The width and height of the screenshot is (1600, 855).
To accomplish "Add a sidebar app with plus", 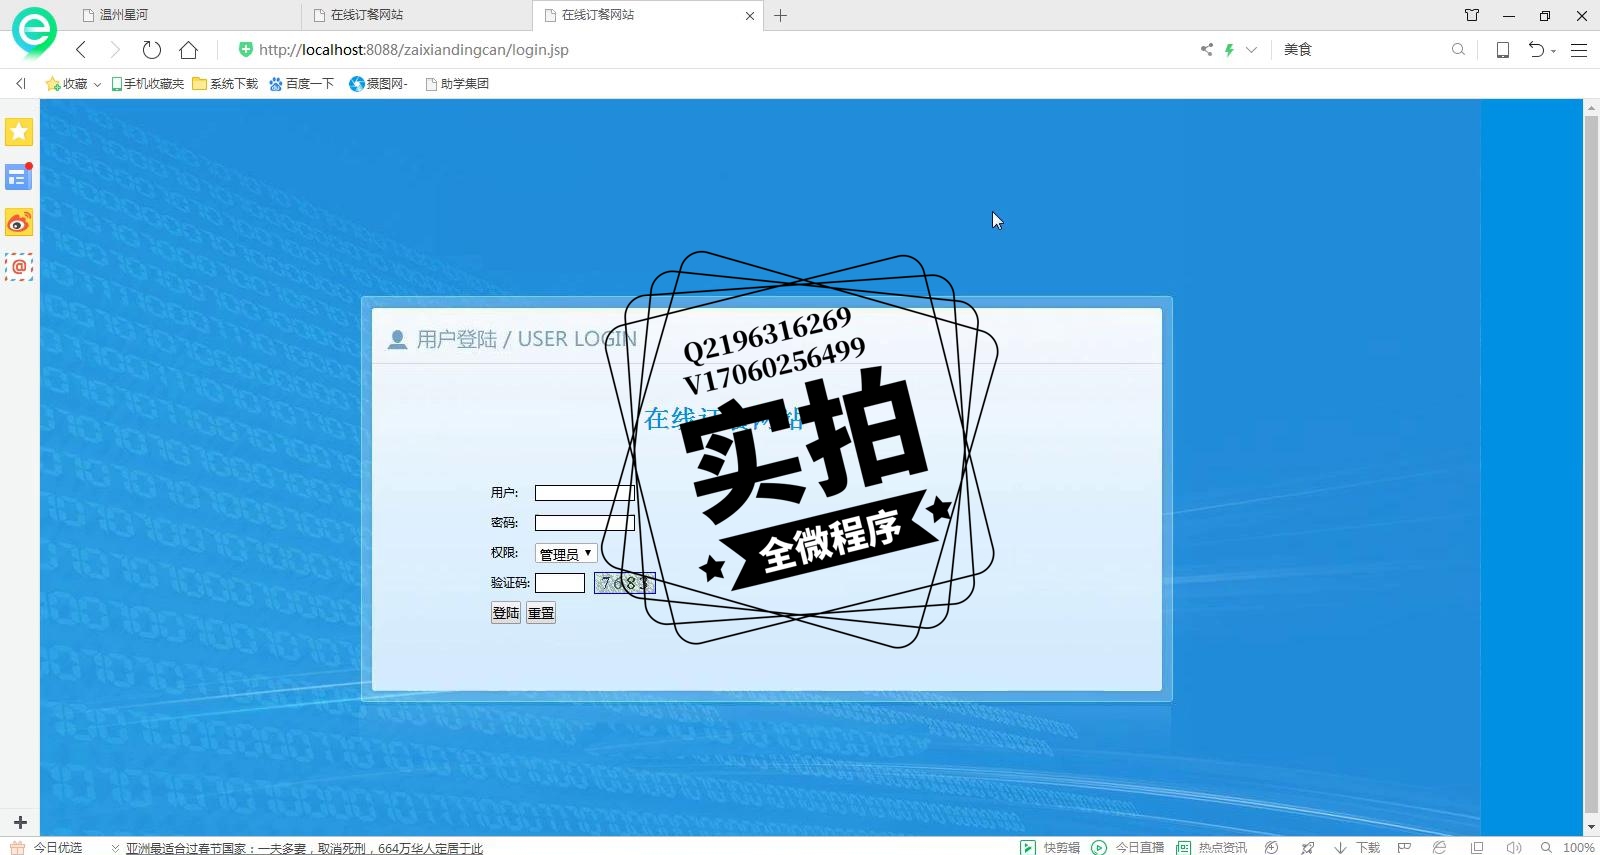I will coord(19,822).
